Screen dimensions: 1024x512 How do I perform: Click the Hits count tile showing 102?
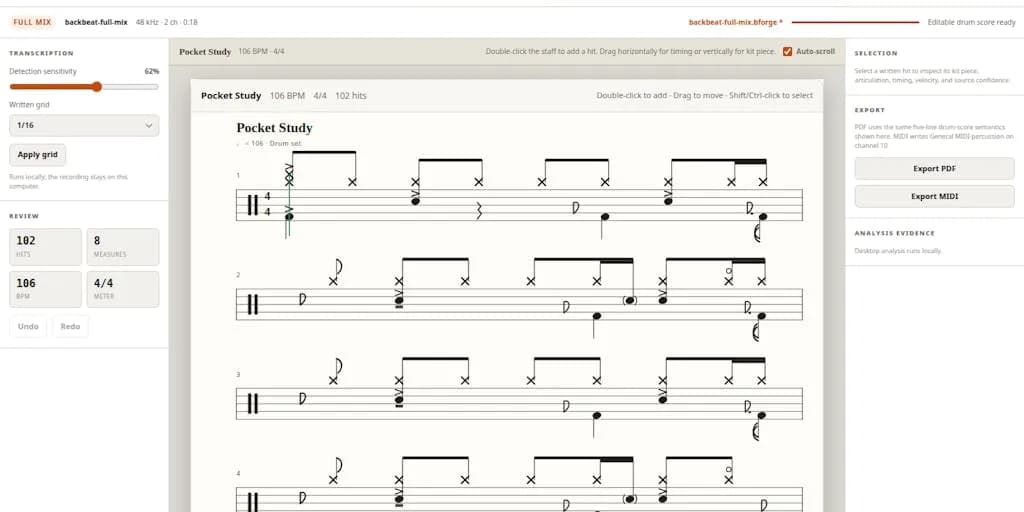point(45,247)
